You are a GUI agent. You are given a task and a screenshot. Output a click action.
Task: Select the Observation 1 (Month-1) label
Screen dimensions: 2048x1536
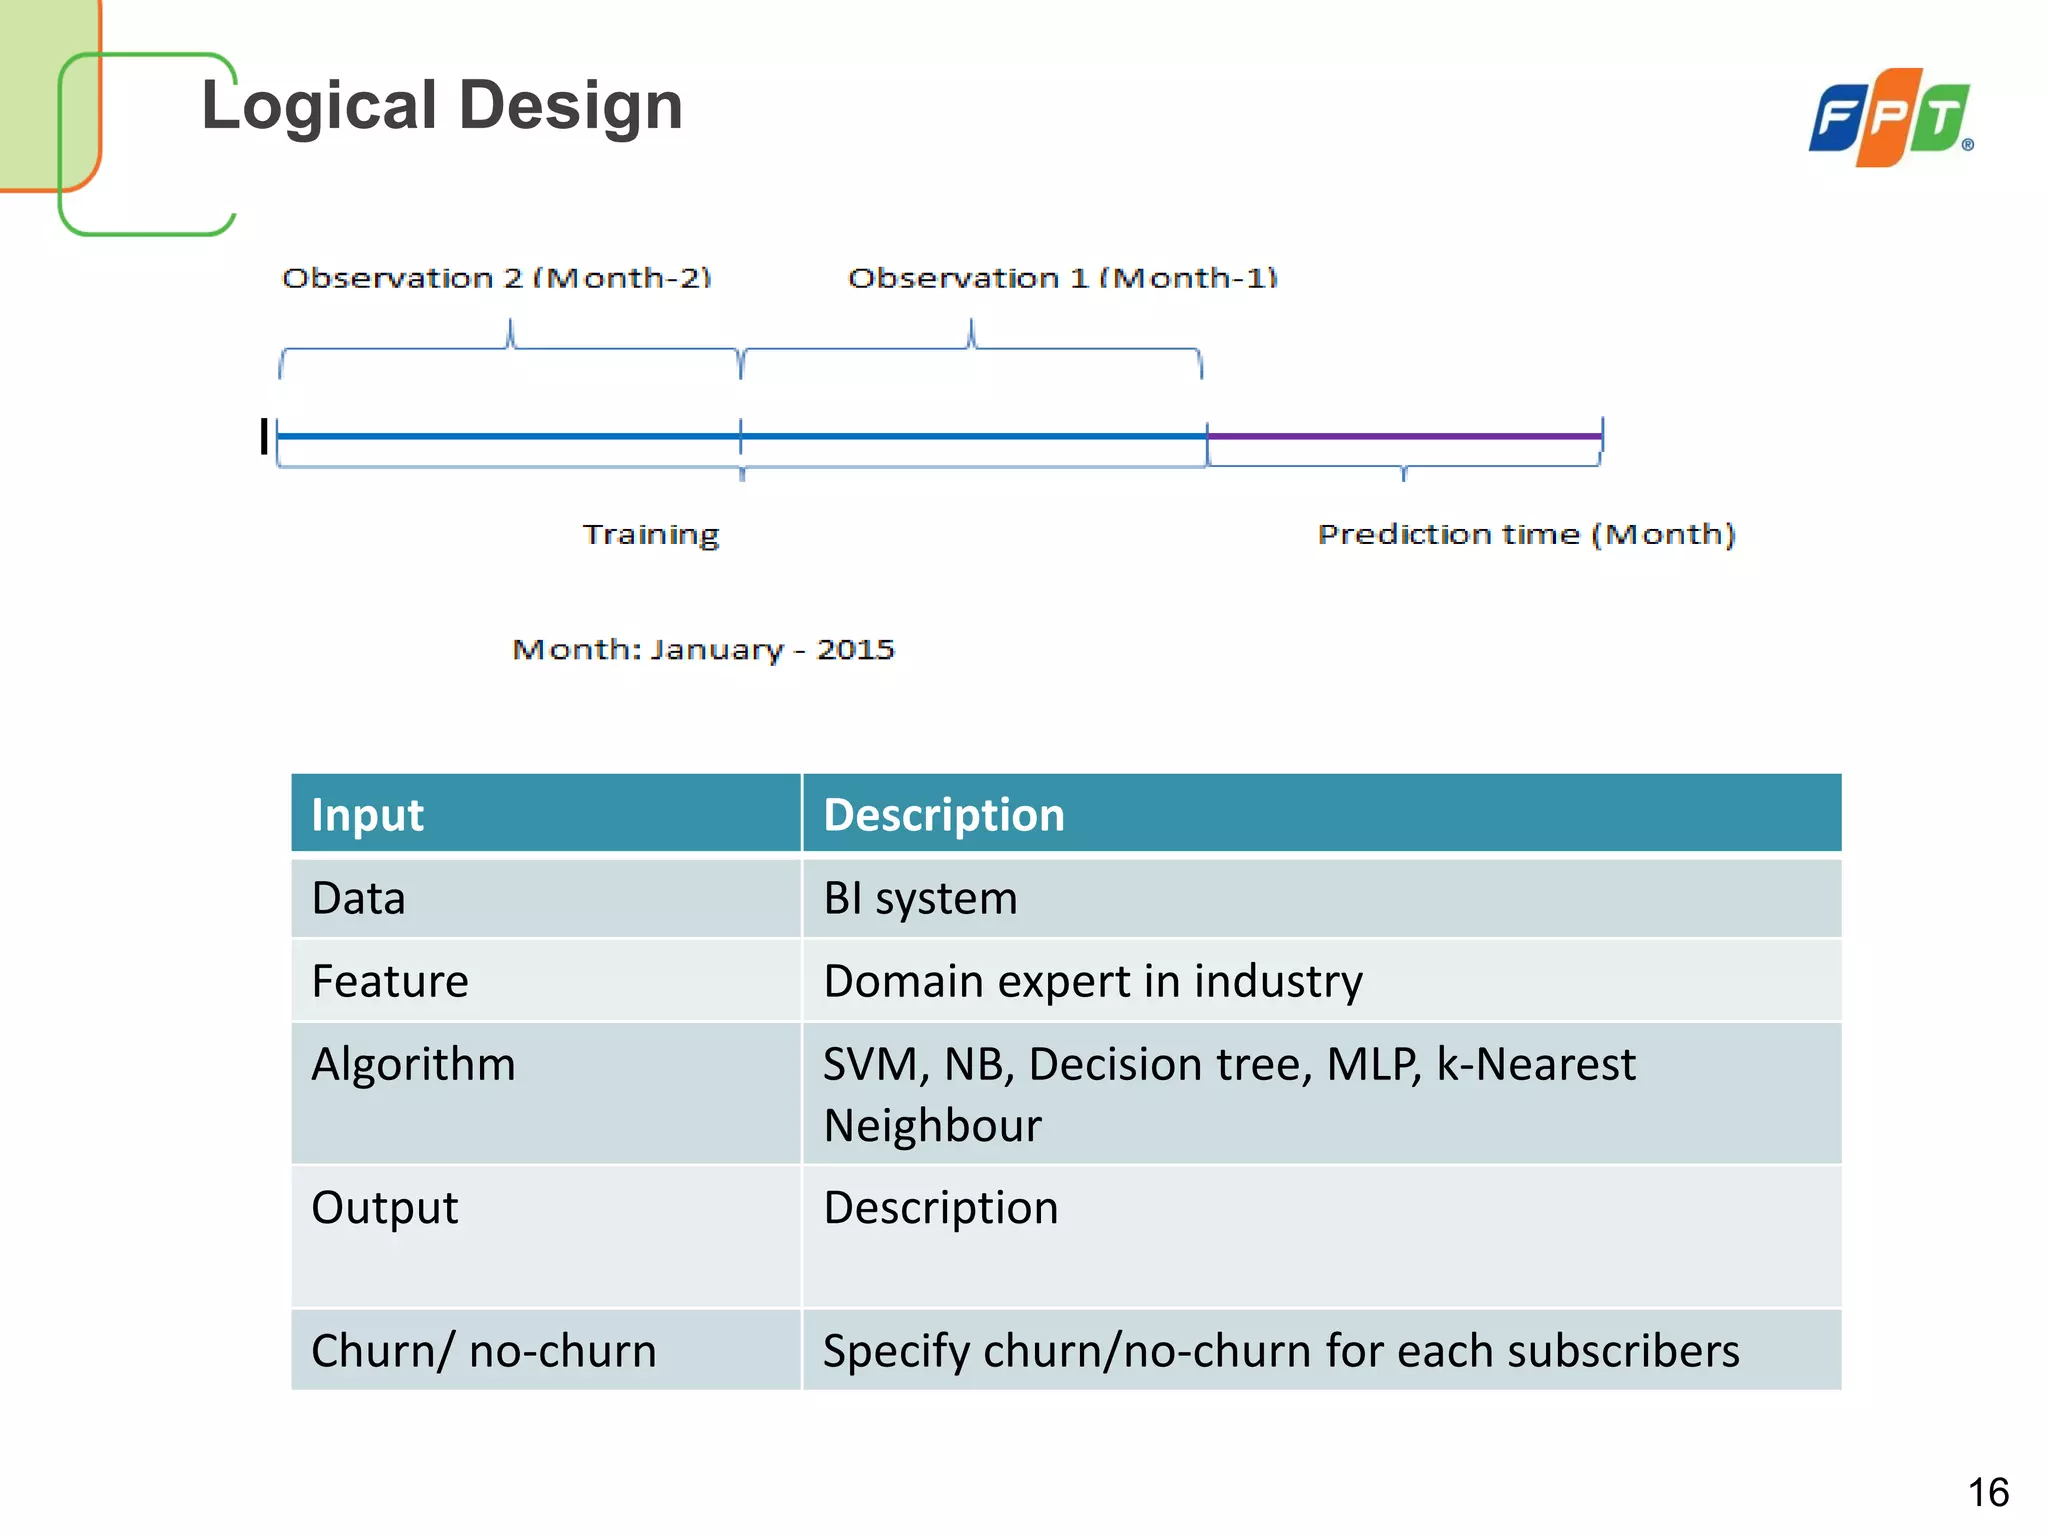tap(1062, 278)
